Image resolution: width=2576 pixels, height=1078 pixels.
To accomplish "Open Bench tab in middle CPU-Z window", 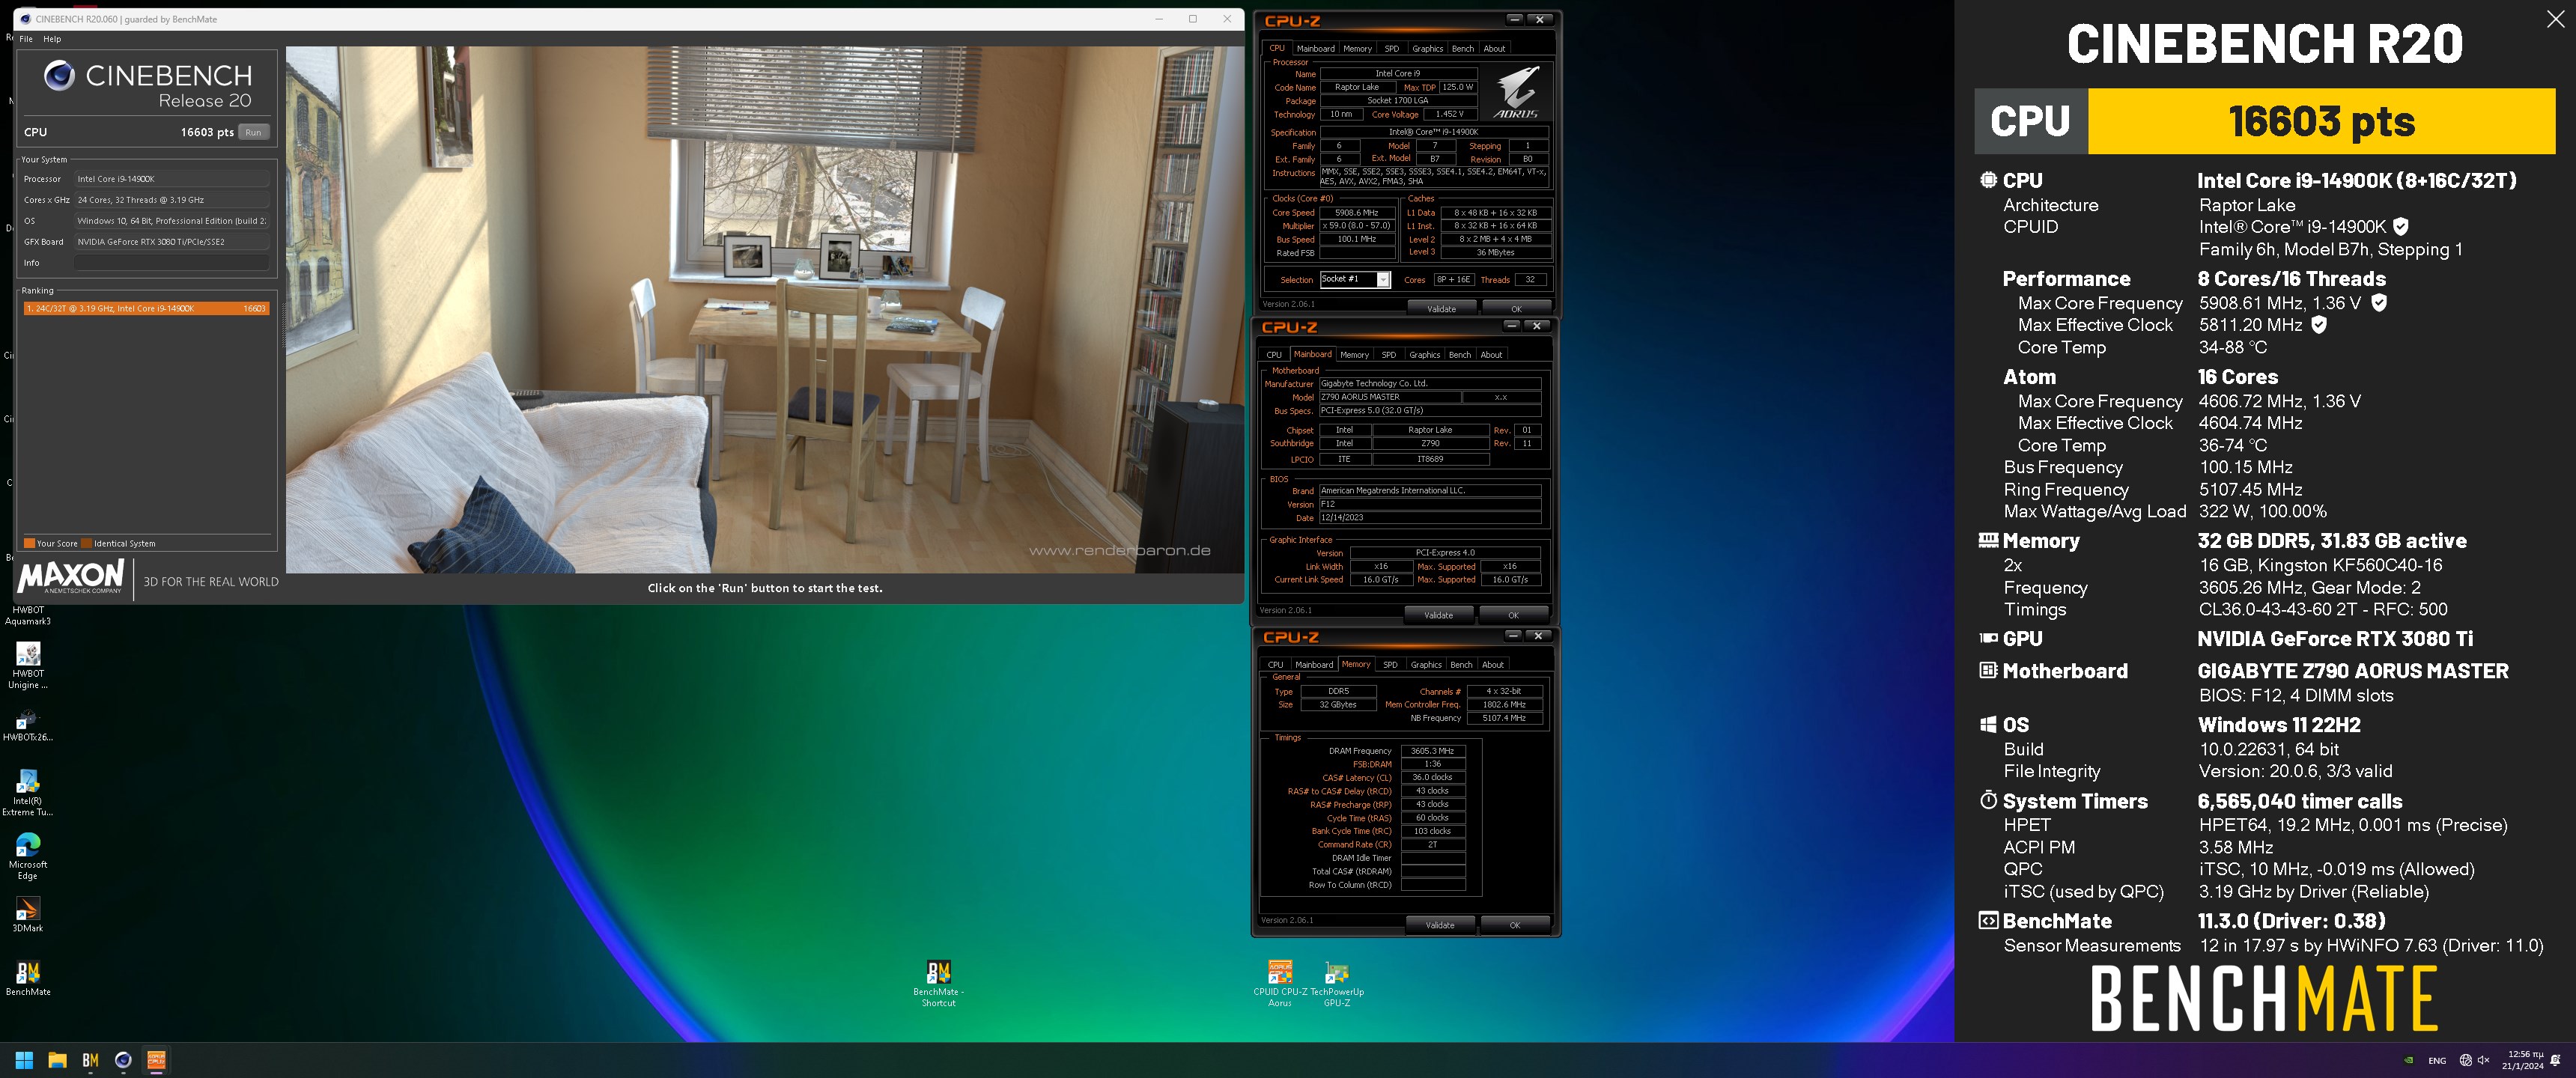I will [1459, 355].
